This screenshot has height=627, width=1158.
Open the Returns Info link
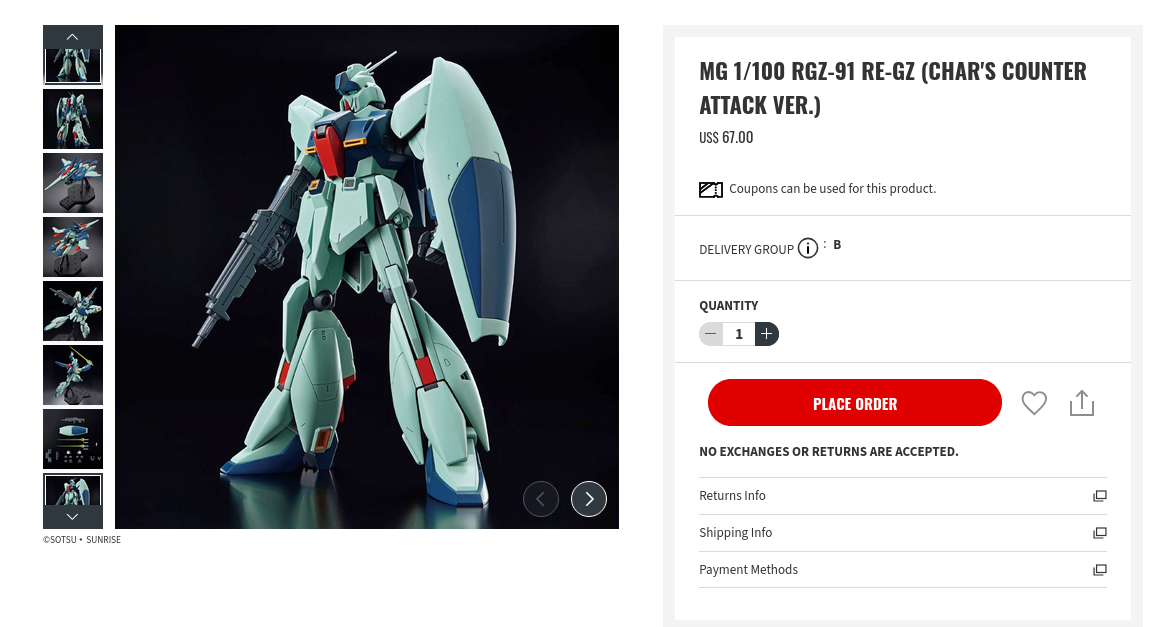point(732,496)
